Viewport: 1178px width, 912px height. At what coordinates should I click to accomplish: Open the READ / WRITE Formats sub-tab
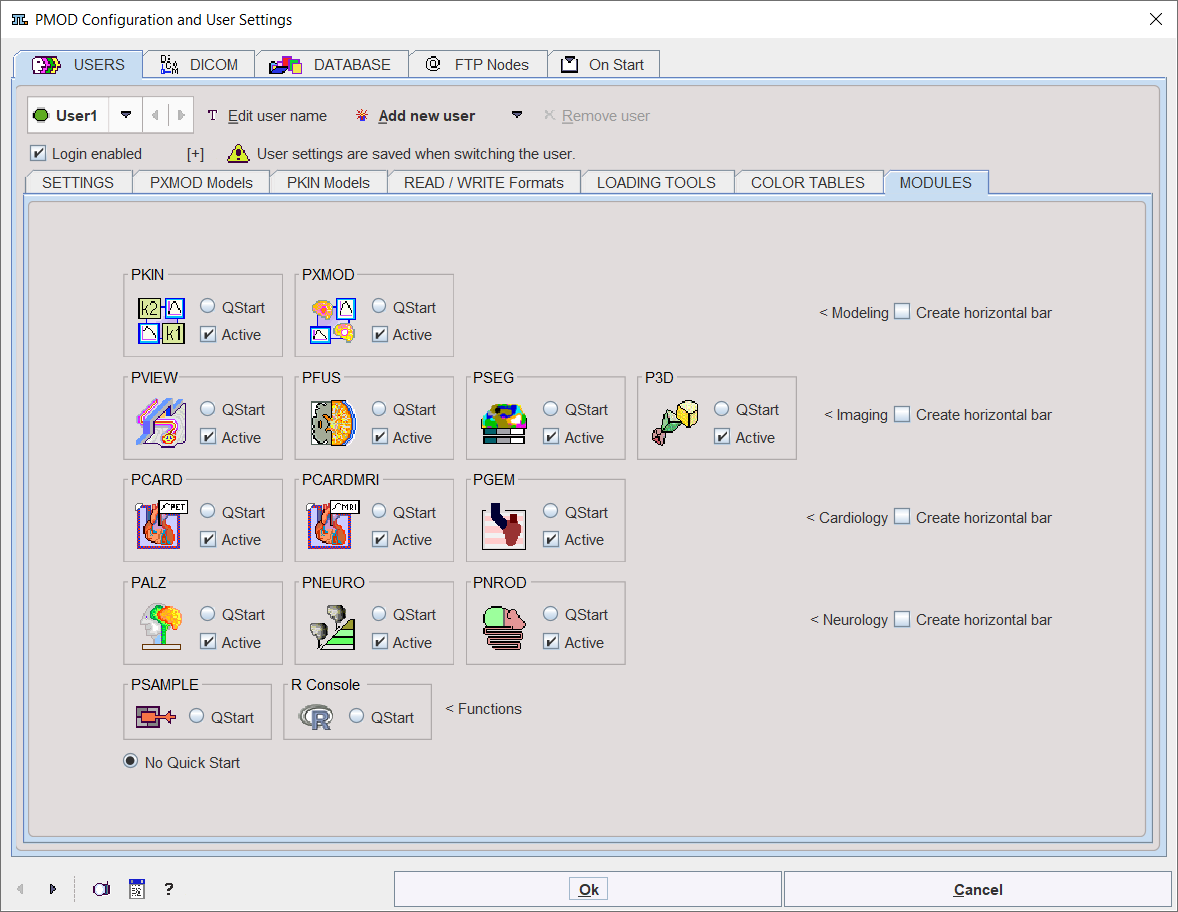coord(484,183)
